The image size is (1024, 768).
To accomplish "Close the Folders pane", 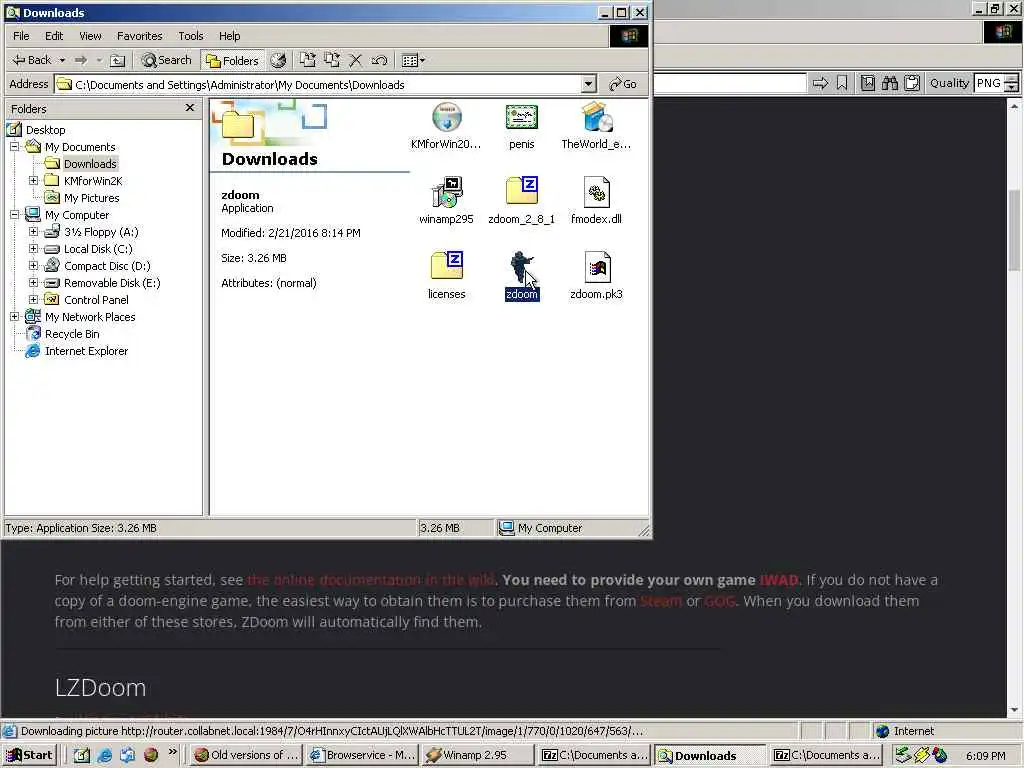I will tap(189, 108).
